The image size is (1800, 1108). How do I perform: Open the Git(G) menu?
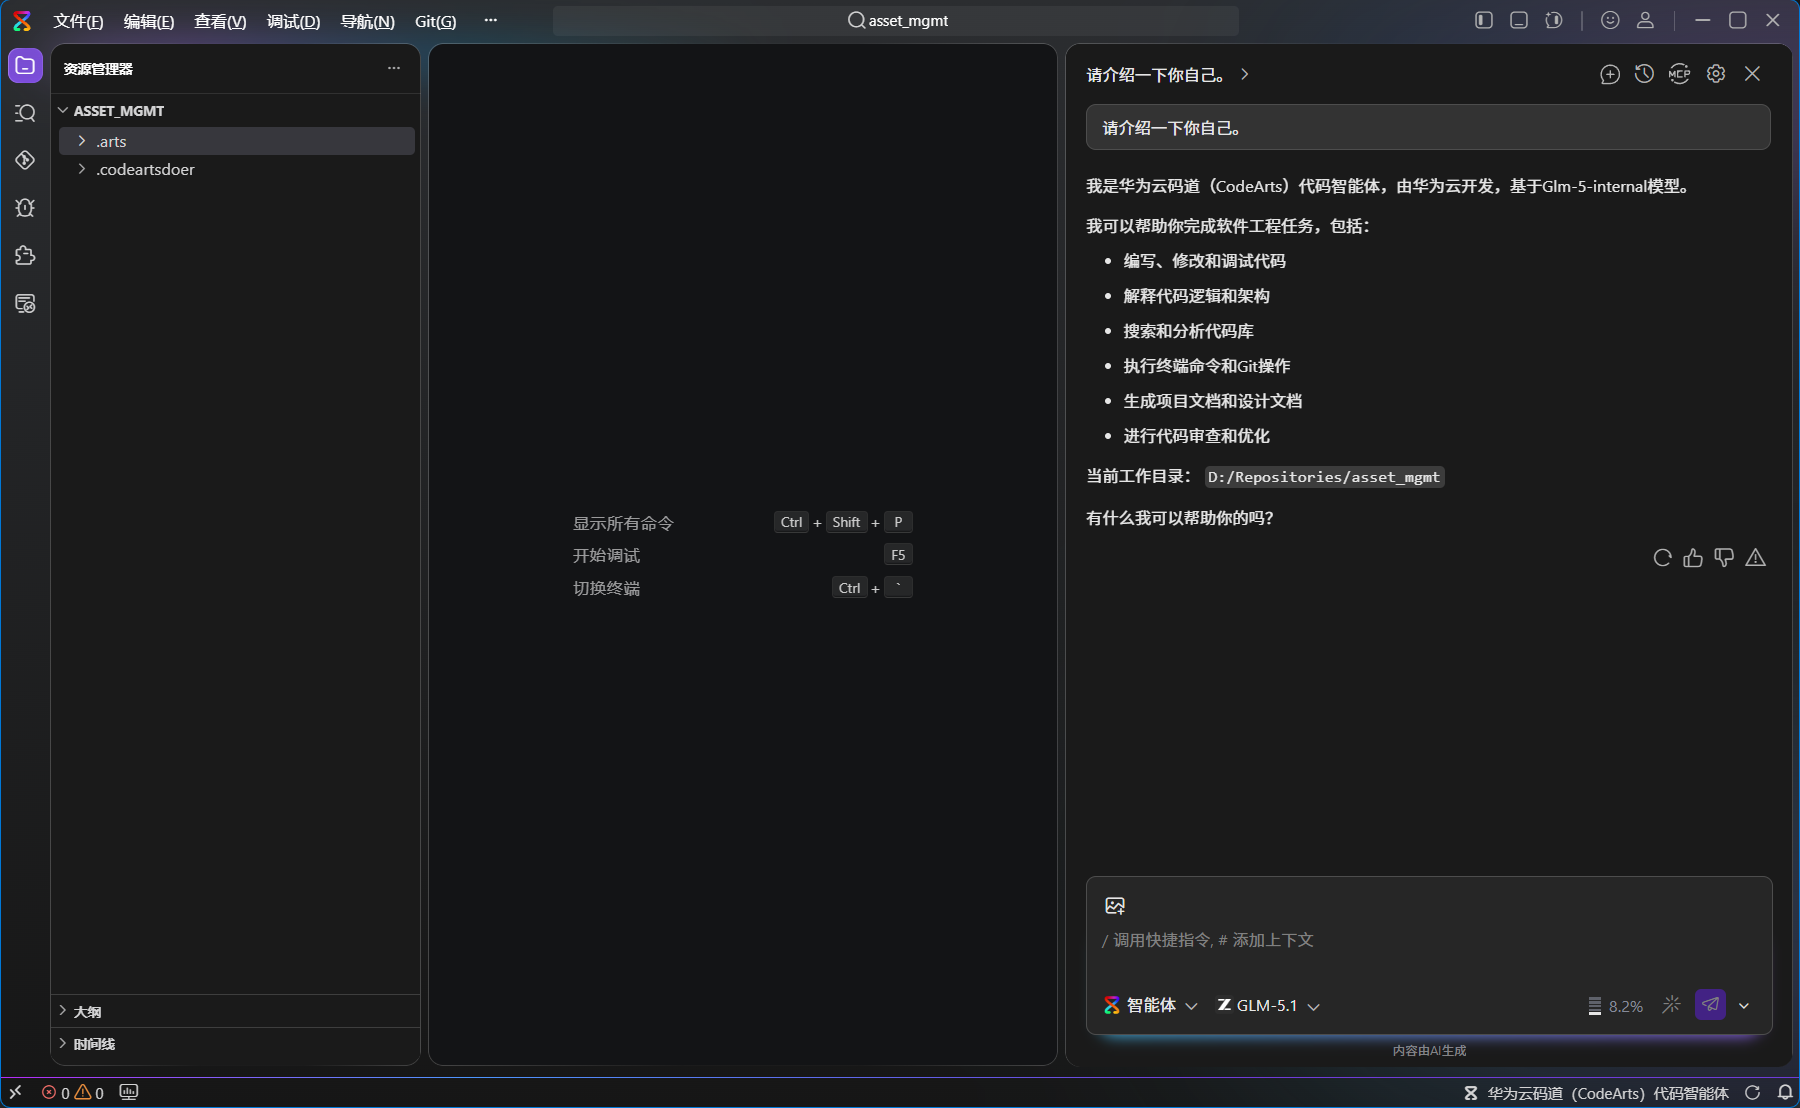(x=435, y=21)
